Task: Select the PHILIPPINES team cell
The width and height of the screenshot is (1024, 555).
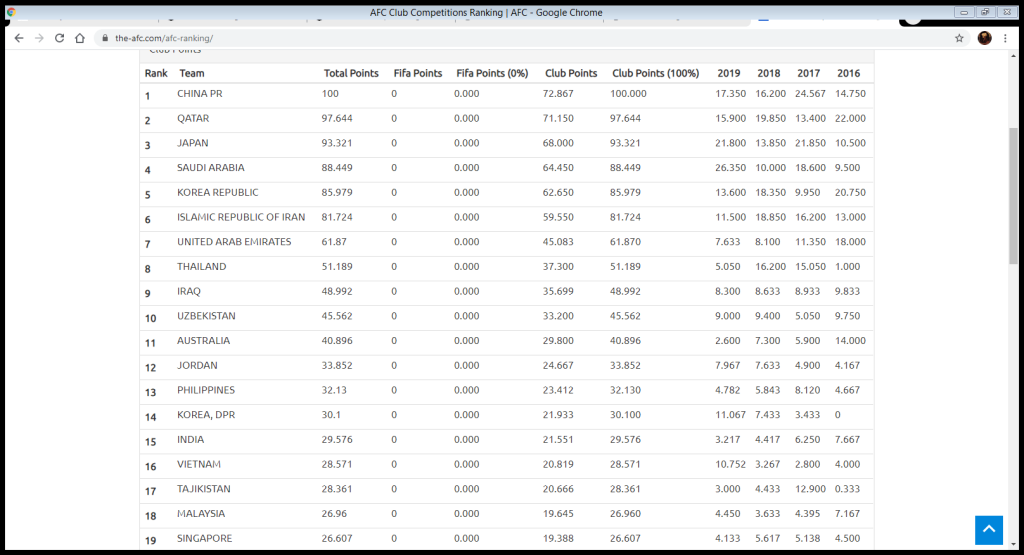Action: click(x=206, y=390)
